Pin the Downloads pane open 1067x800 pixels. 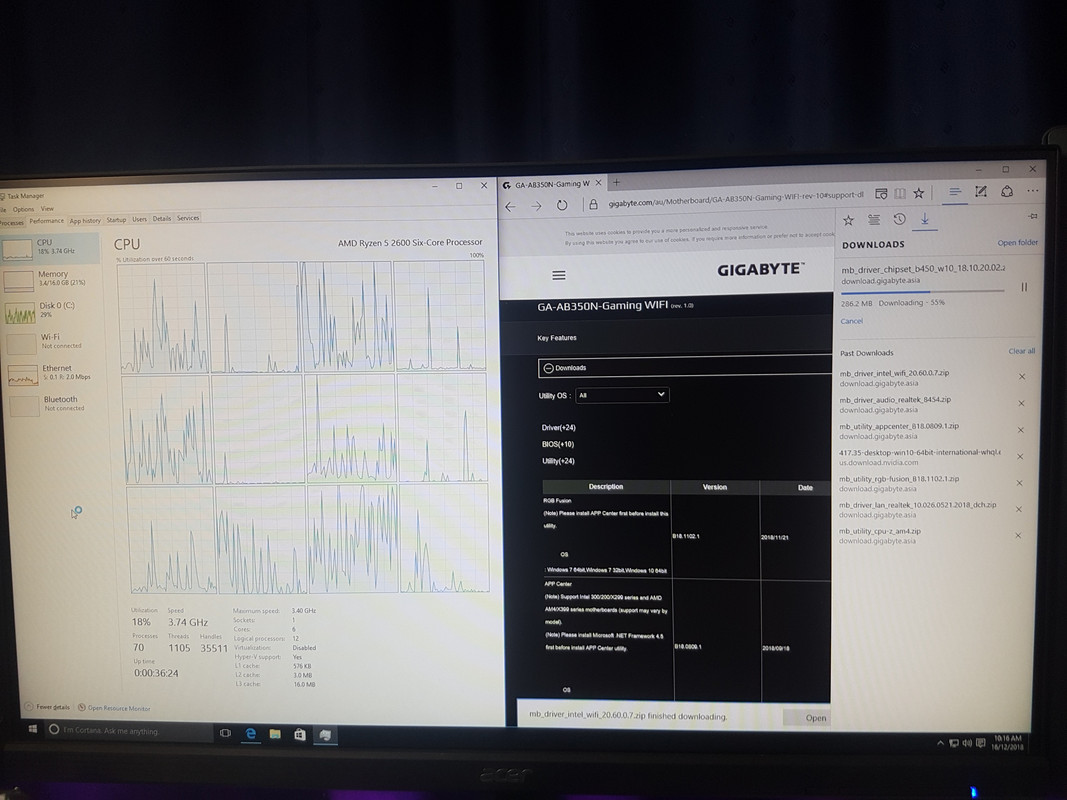[1033, 216]
